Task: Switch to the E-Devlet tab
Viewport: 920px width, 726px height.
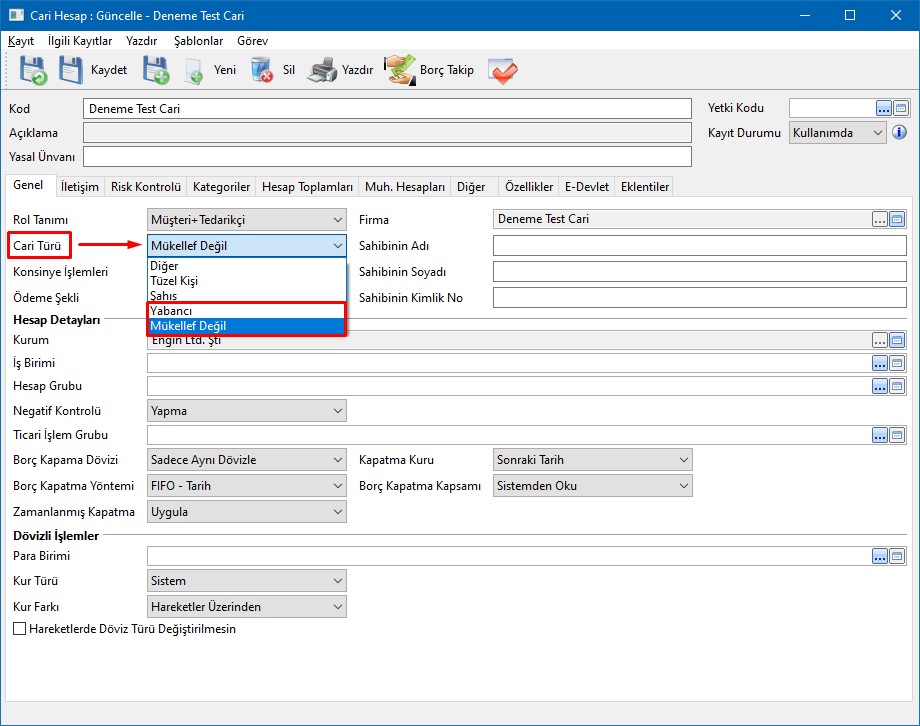Action: point(586,187)
